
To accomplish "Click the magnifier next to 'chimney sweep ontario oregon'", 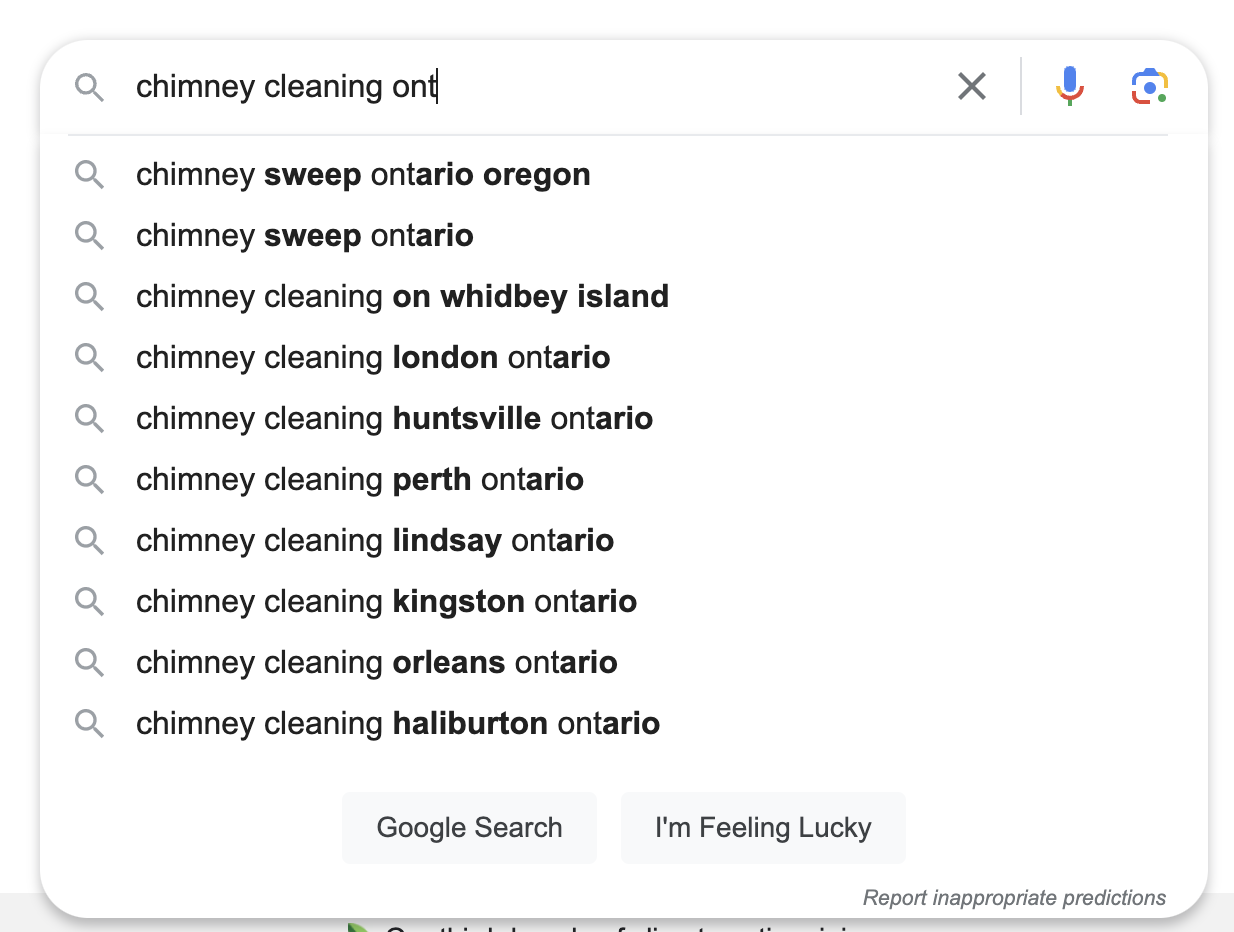I will click(x=89, y=174).
